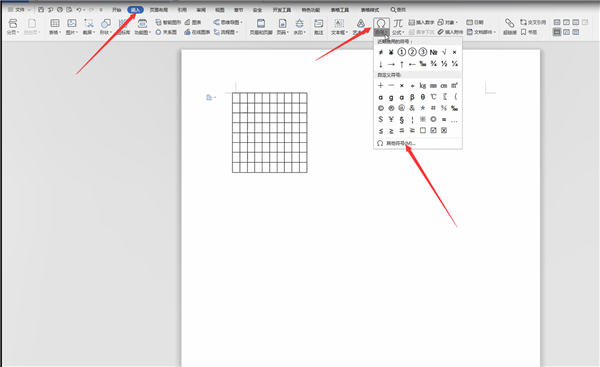This screenshot has height=367, width=600.
Task: Insert the crossed box symbol
Action: click(x=444, y=130)
